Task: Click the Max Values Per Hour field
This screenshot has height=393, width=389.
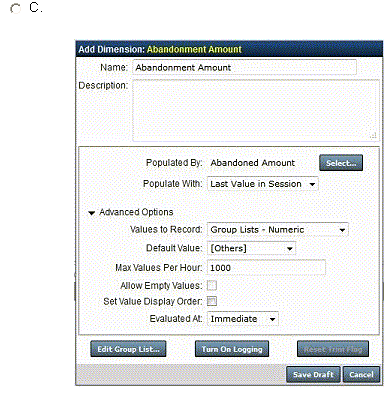Action: tap(266, 268)
